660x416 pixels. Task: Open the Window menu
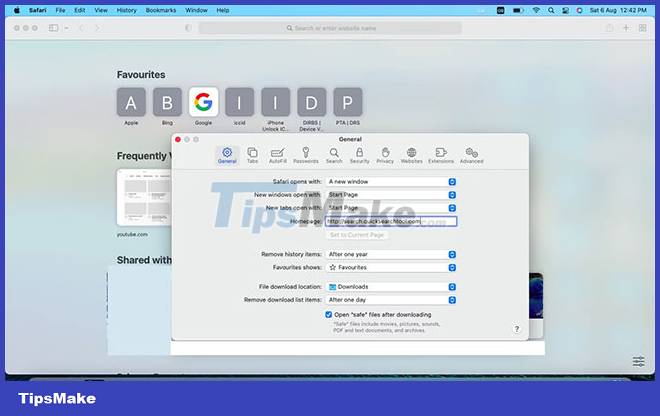[196, 10]
